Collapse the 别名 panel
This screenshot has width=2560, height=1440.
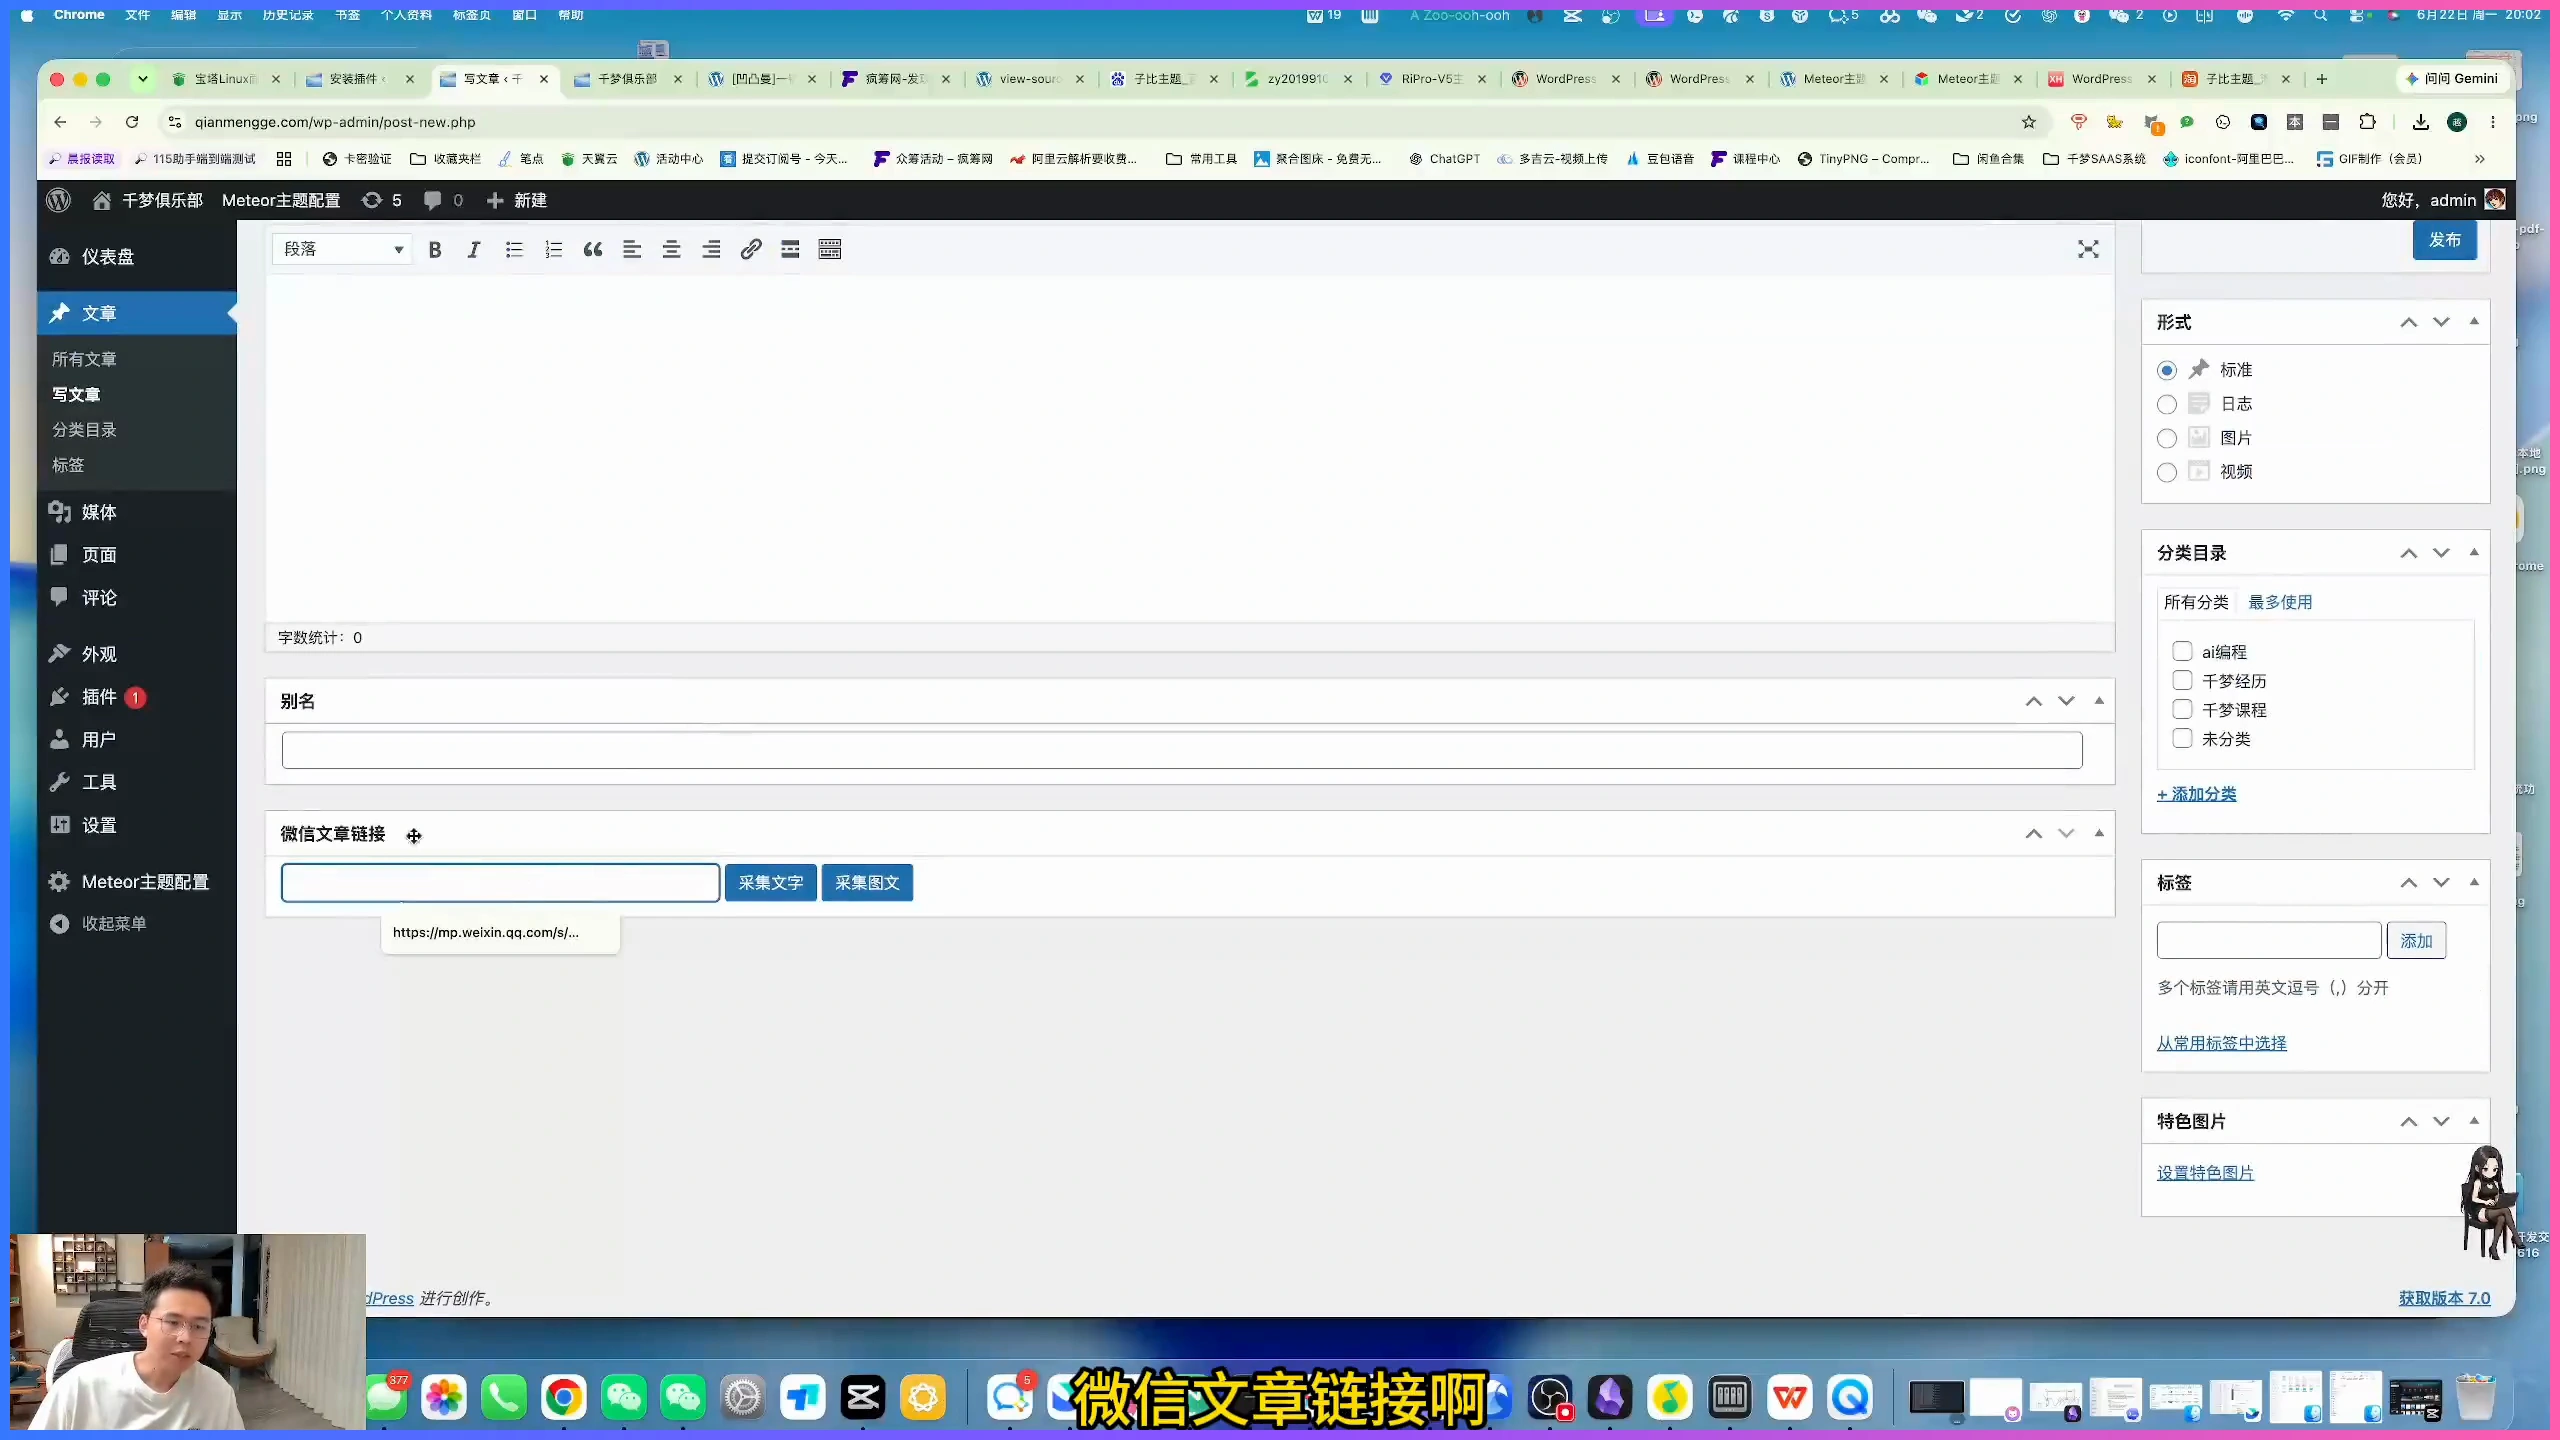pyautogui.click(x=2099, y=702)
